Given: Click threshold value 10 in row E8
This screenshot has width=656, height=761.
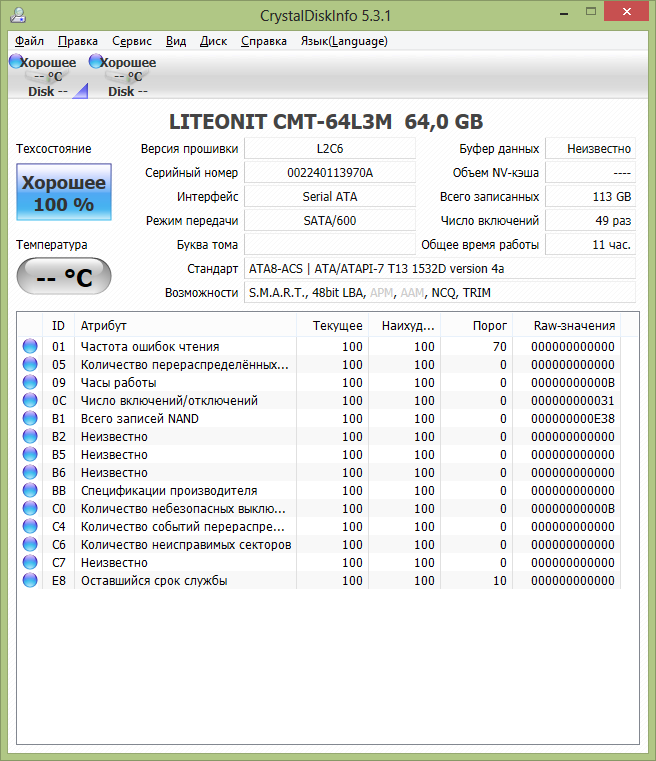Looking at the screenshot, I should [499, 580].
